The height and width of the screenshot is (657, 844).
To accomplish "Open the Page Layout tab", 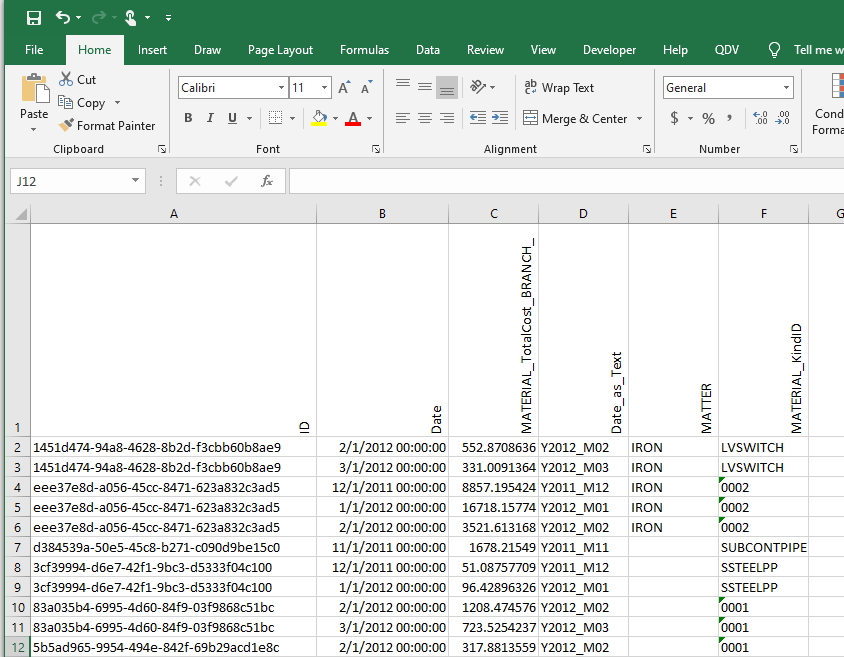I will pos(280,50).
